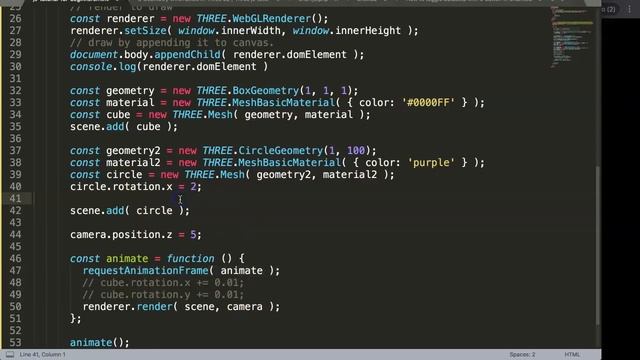The width and height of the screenshot is (640, 360).
Task: Click the number '100' on line 37
Action: coord(356,151)
